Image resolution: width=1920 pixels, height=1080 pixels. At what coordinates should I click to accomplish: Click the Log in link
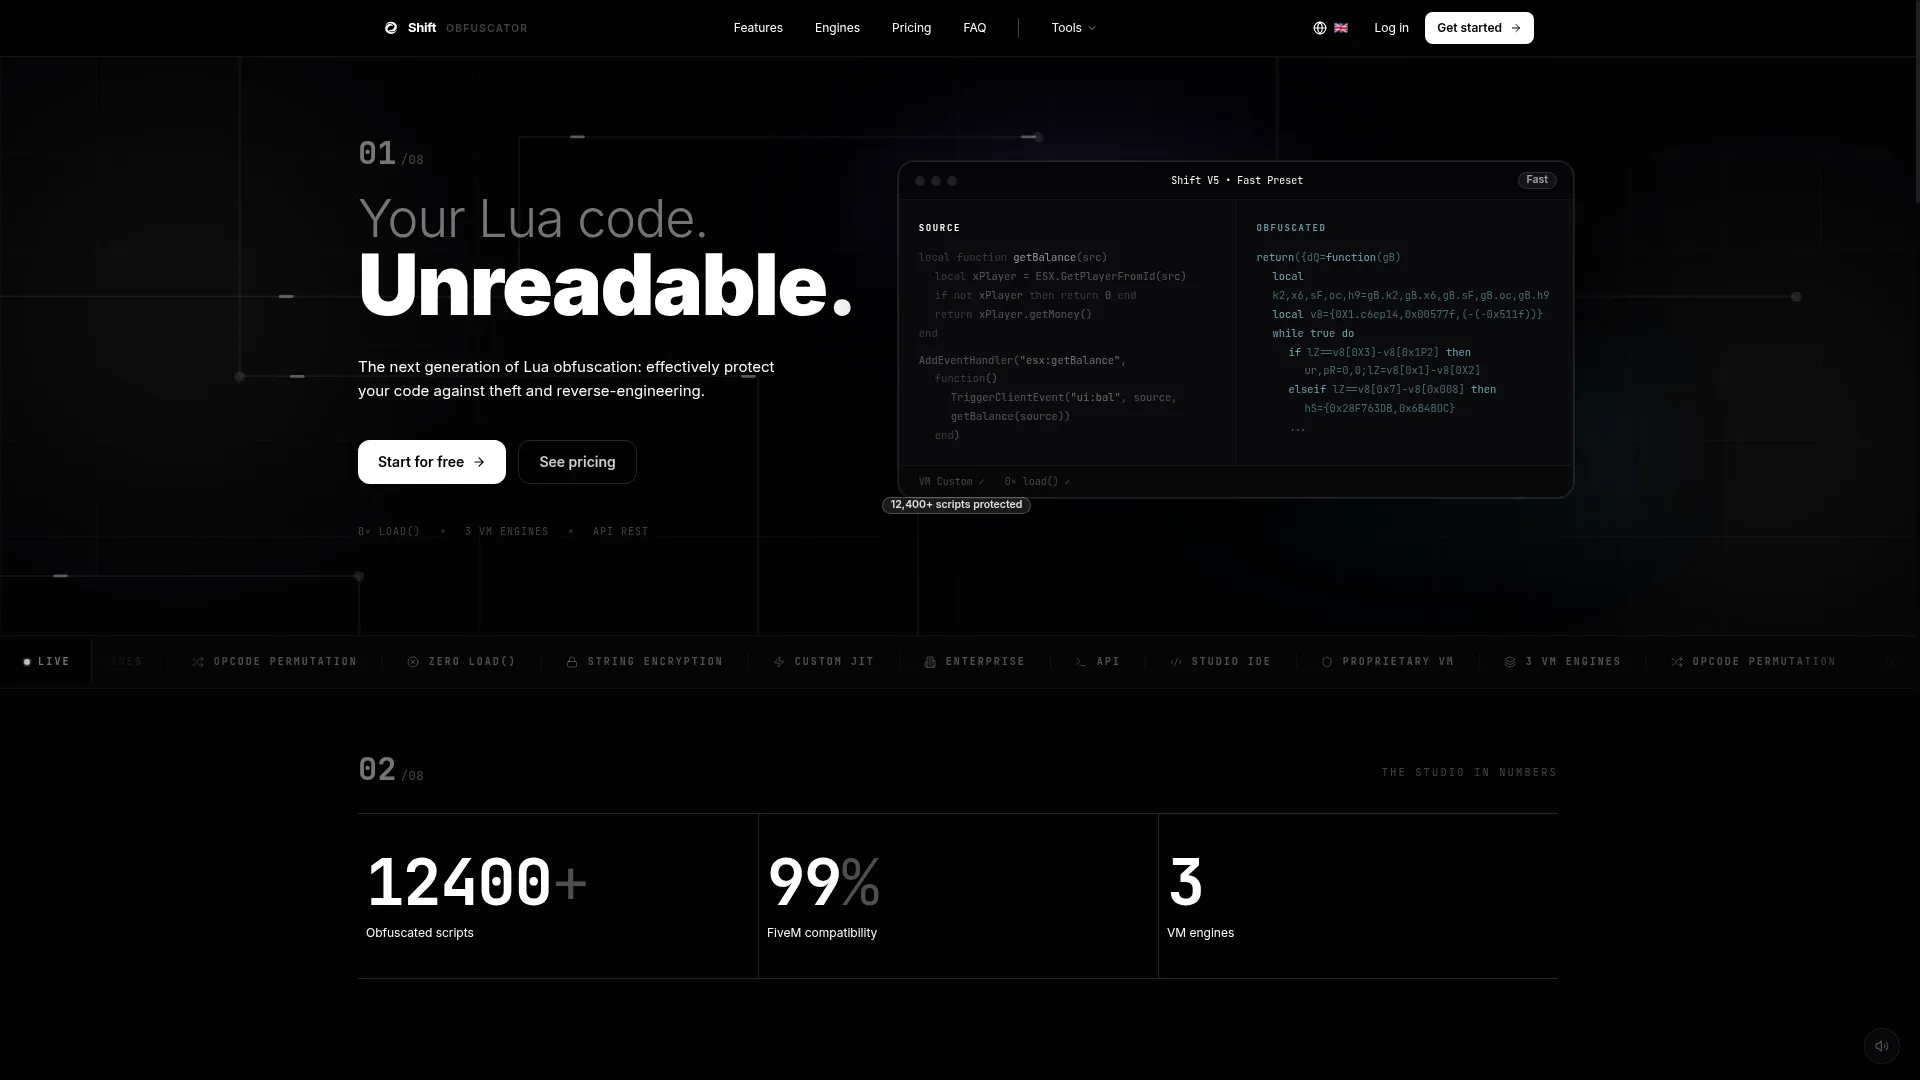[x=1391, y=28]
